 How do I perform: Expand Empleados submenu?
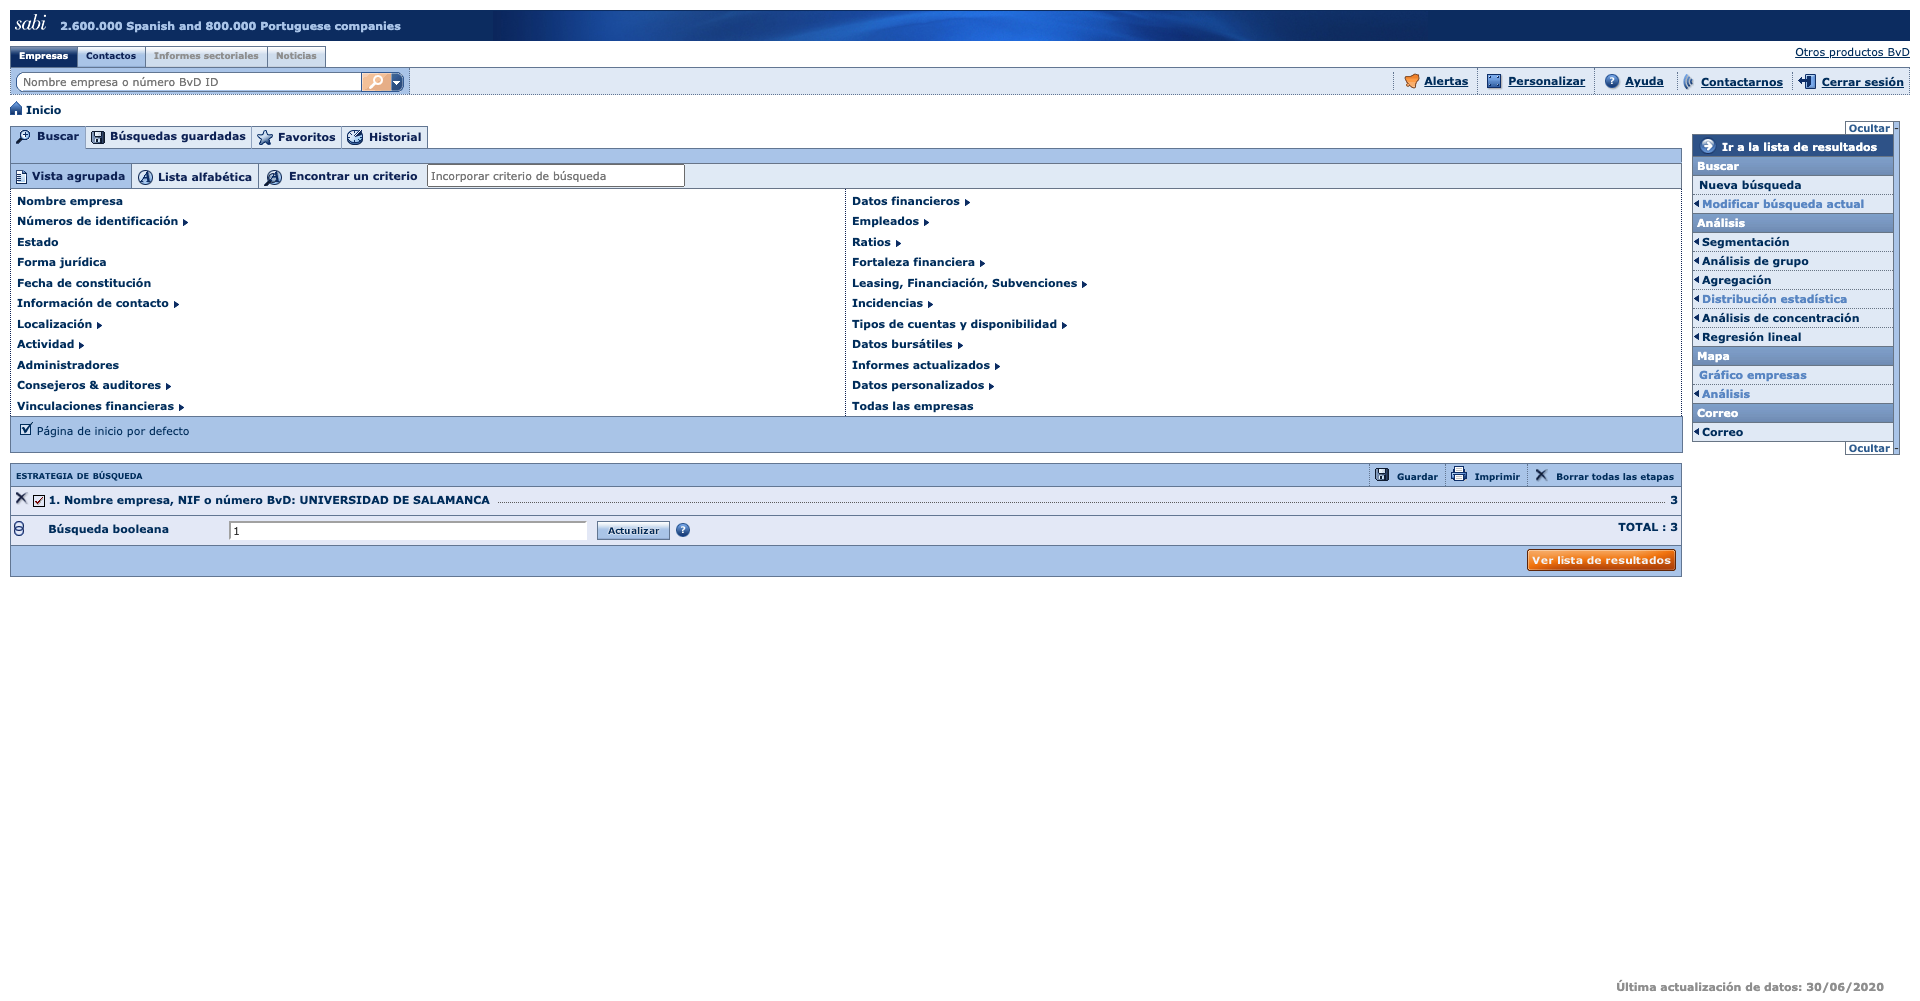pos(890,221)
